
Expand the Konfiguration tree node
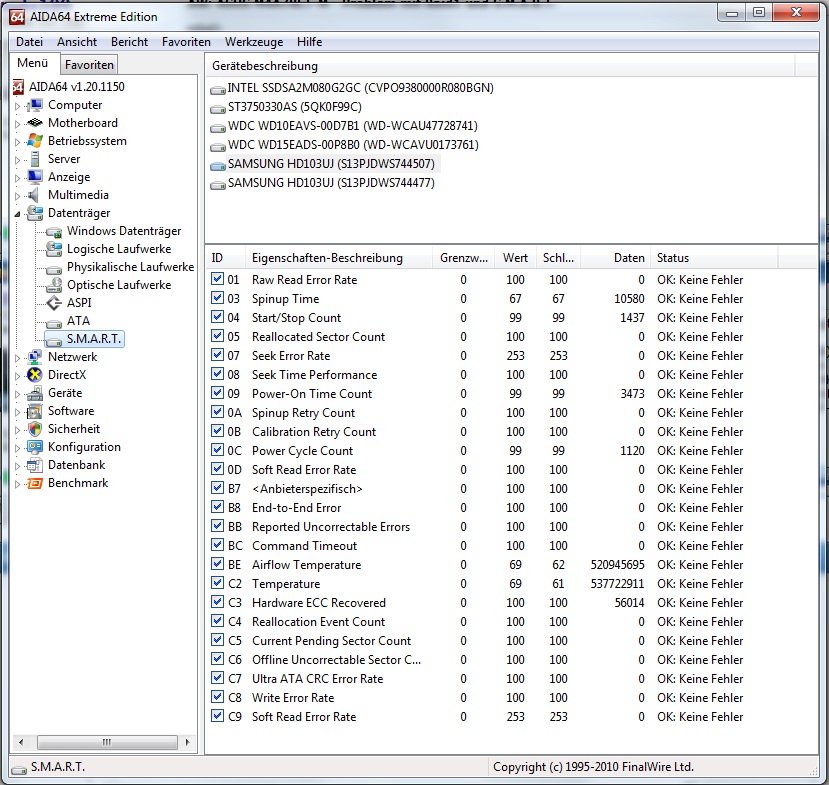click(17, 448)
